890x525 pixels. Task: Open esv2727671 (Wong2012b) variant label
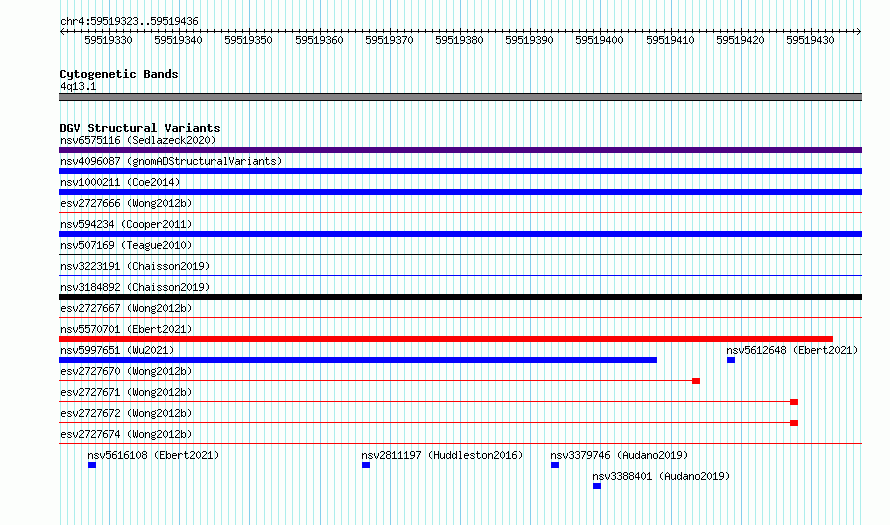pyautogui.click(x=126, y=392)
